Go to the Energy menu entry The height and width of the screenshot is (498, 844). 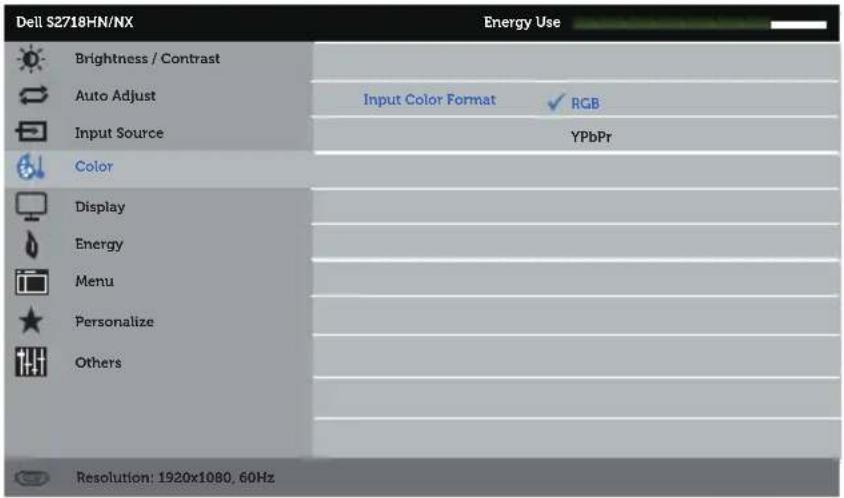coord(99,244)
